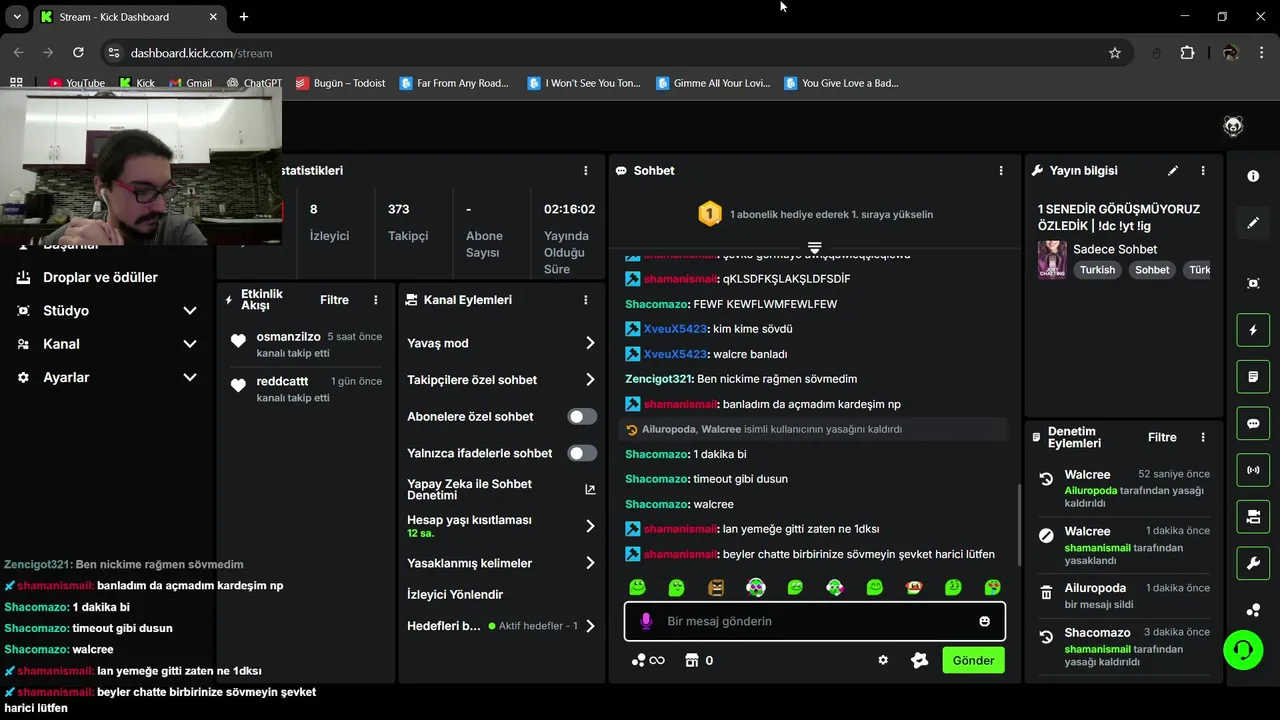Screen dimensions: 1280x720
Task: Open the panda profile avatar top right
Action: coord(1233,126)
